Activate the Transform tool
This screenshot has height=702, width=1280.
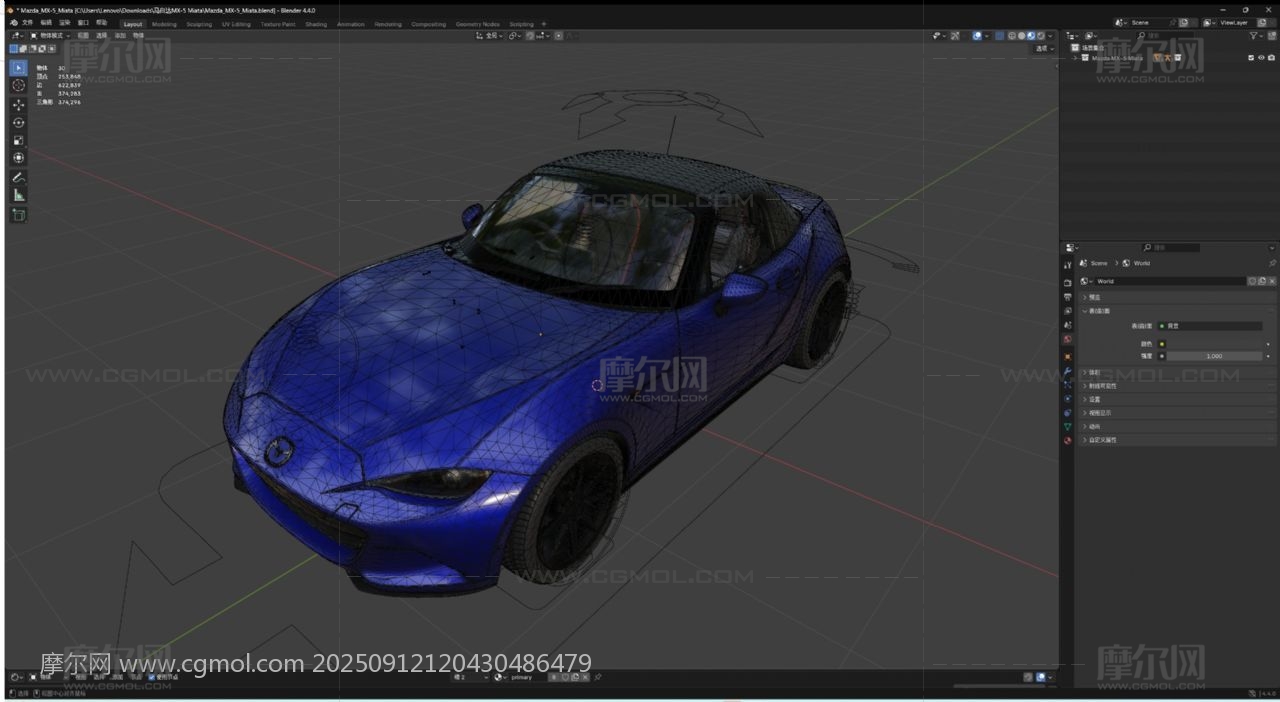click(18, 158)
